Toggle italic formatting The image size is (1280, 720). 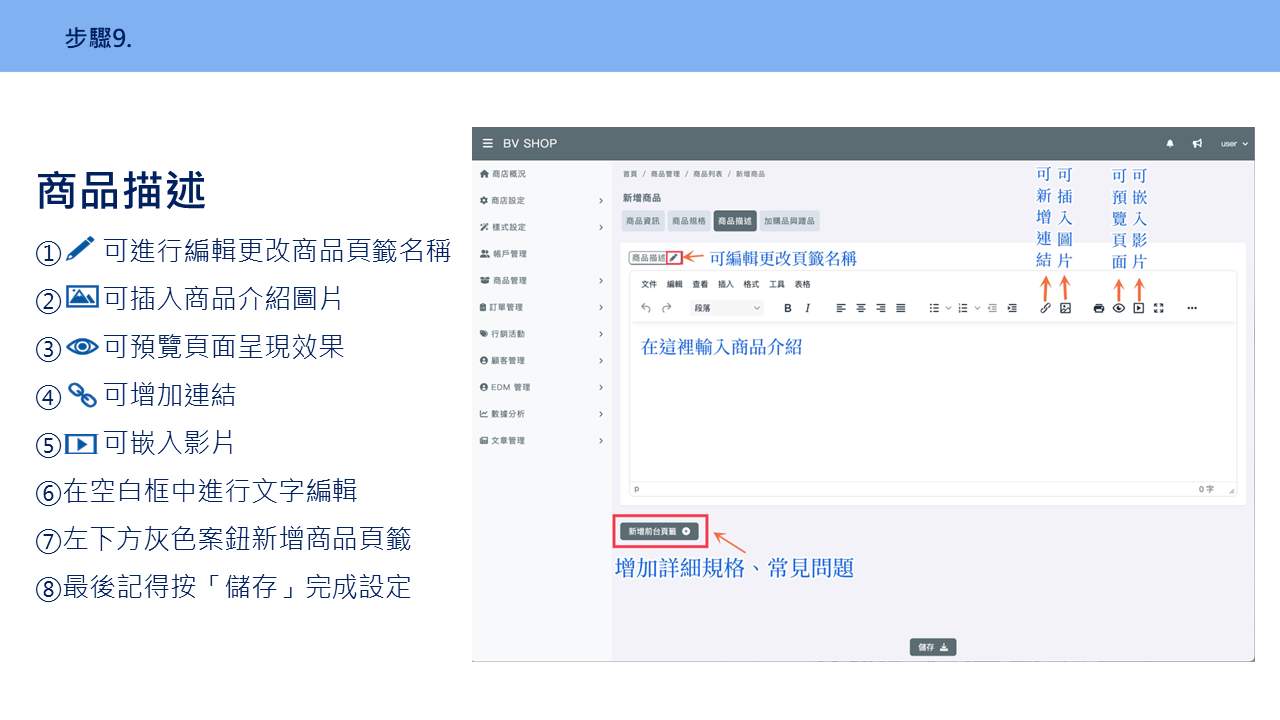[808, 308]
